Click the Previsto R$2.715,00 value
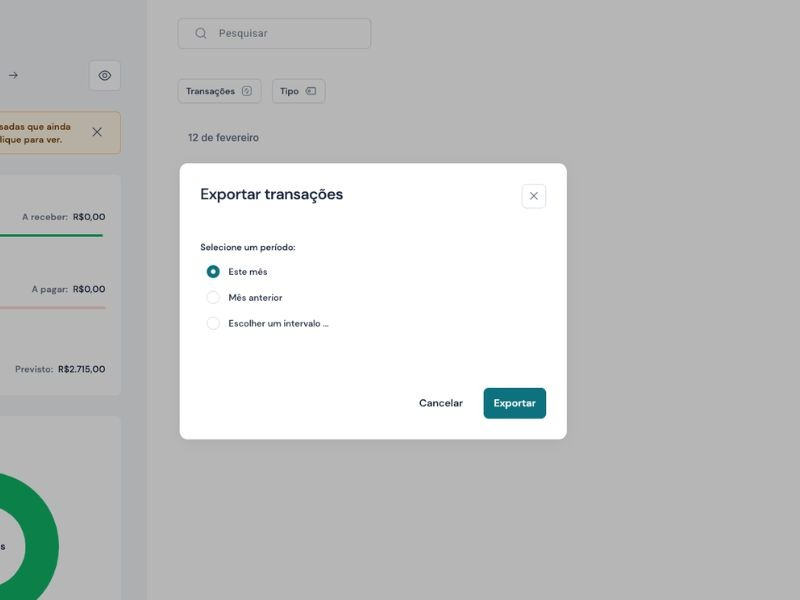 tap(81, 369)
